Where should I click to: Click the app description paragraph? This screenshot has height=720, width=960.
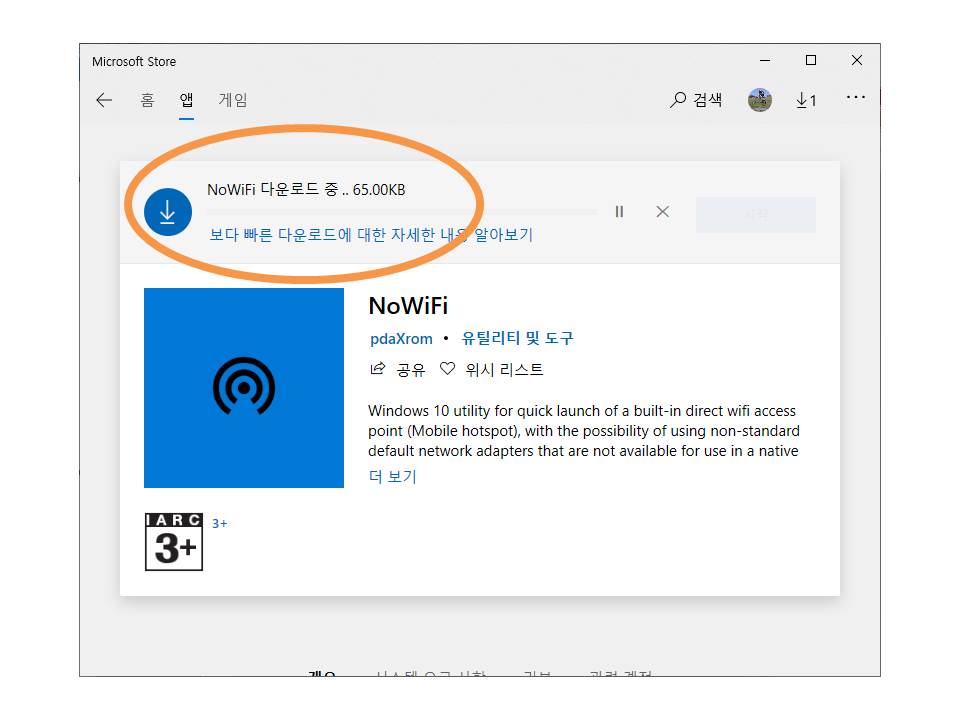pyautogui.click(x=583, y=430)
